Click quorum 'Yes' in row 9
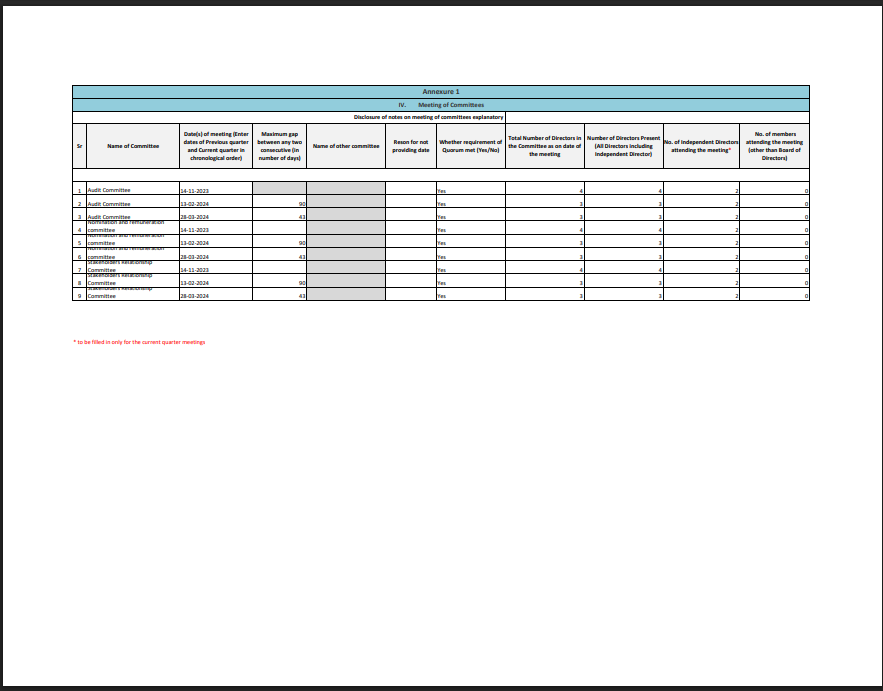Screen dimensions: 883x691 coord(442,296)
